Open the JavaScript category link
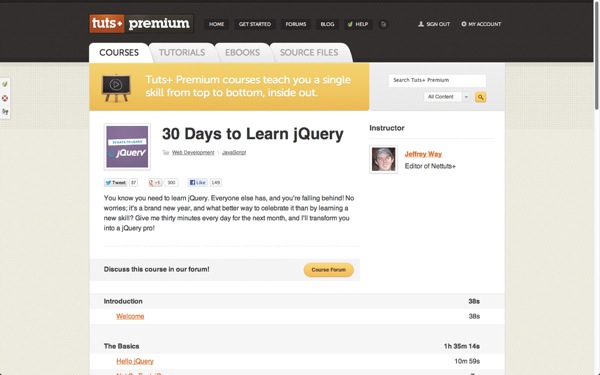The image size is (600, 375). tap(234, 152)
